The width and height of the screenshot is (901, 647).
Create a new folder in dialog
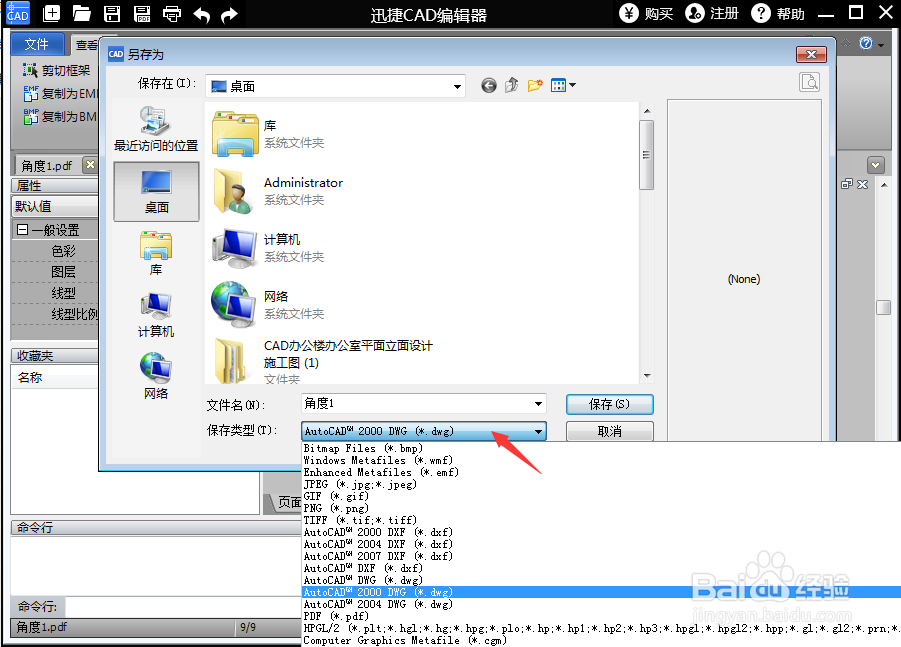pos(535,86)
